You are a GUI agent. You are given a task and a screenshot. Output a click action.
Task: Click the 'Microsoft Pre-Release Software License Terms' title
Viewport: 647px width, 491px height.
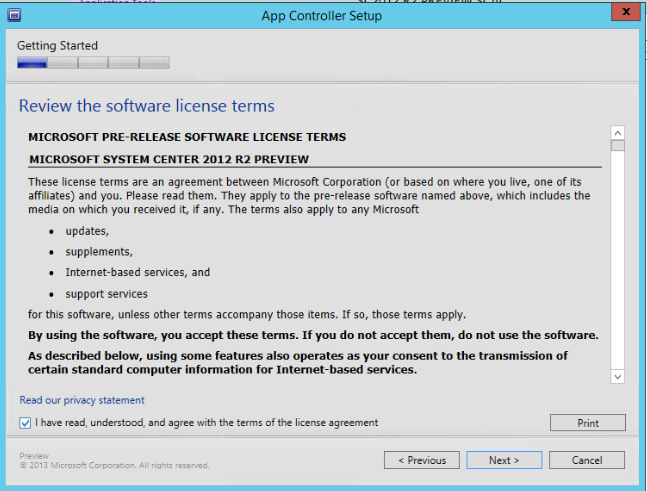point(187,137)
